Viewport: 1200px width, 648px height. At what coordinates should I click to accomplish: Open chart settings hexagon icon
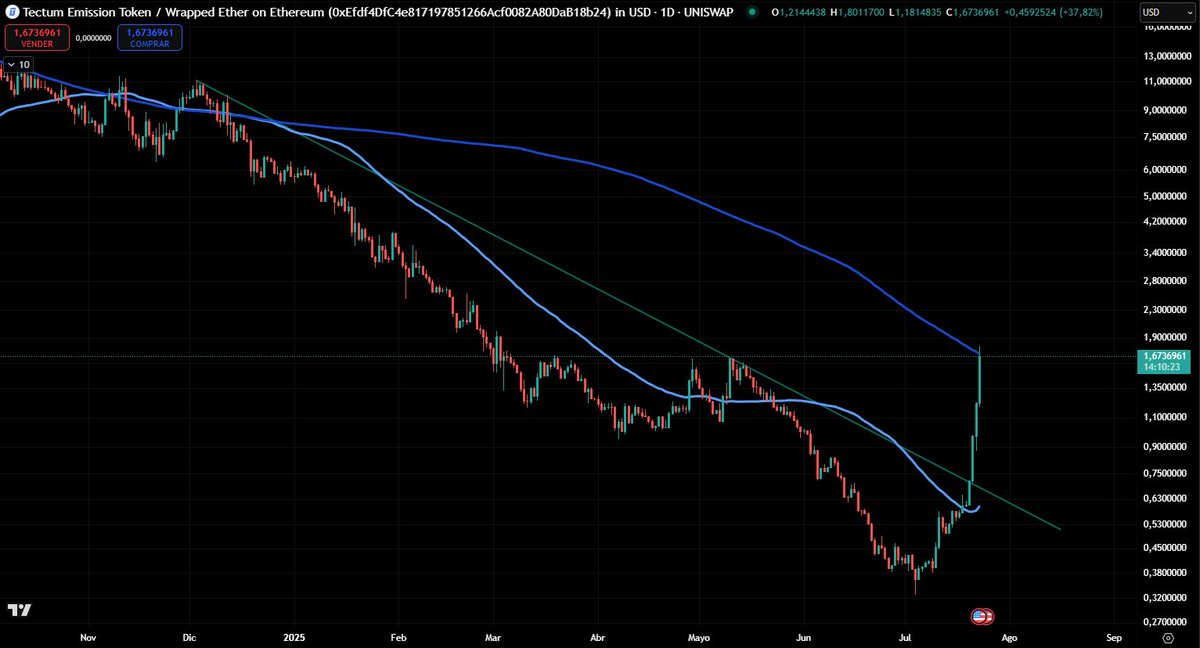pos(1167,637)
